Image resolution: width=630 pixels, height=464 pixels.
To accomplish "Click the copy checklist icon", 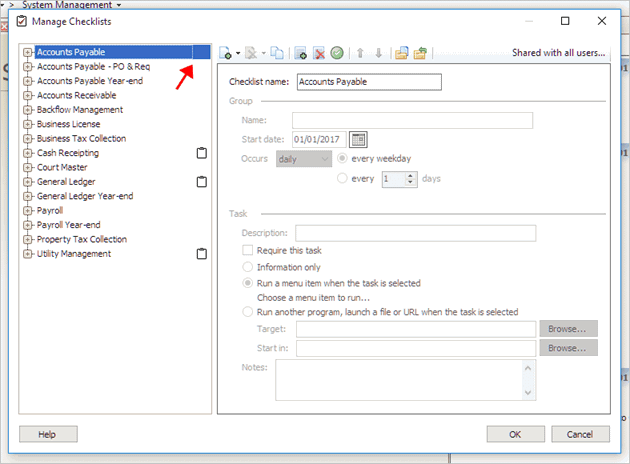I will 277,53.
